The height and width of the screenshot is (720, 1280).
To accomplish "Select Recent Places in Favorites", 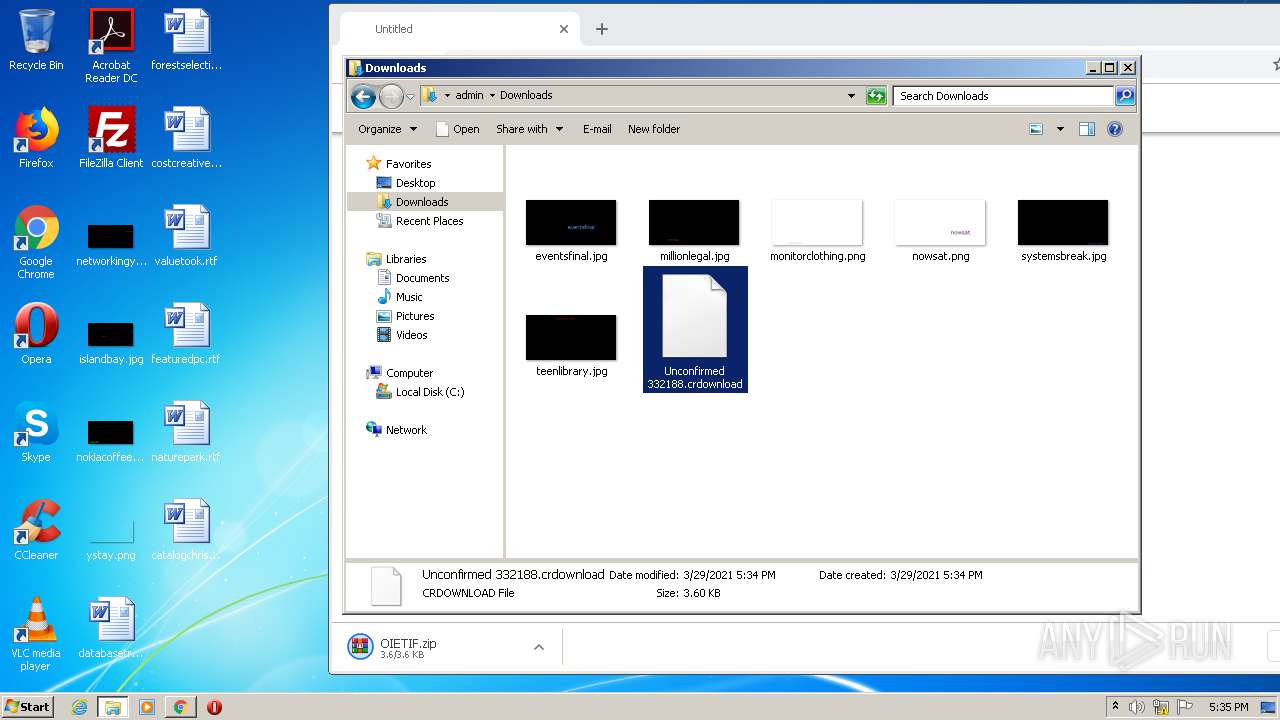I will tap(429, 221).
